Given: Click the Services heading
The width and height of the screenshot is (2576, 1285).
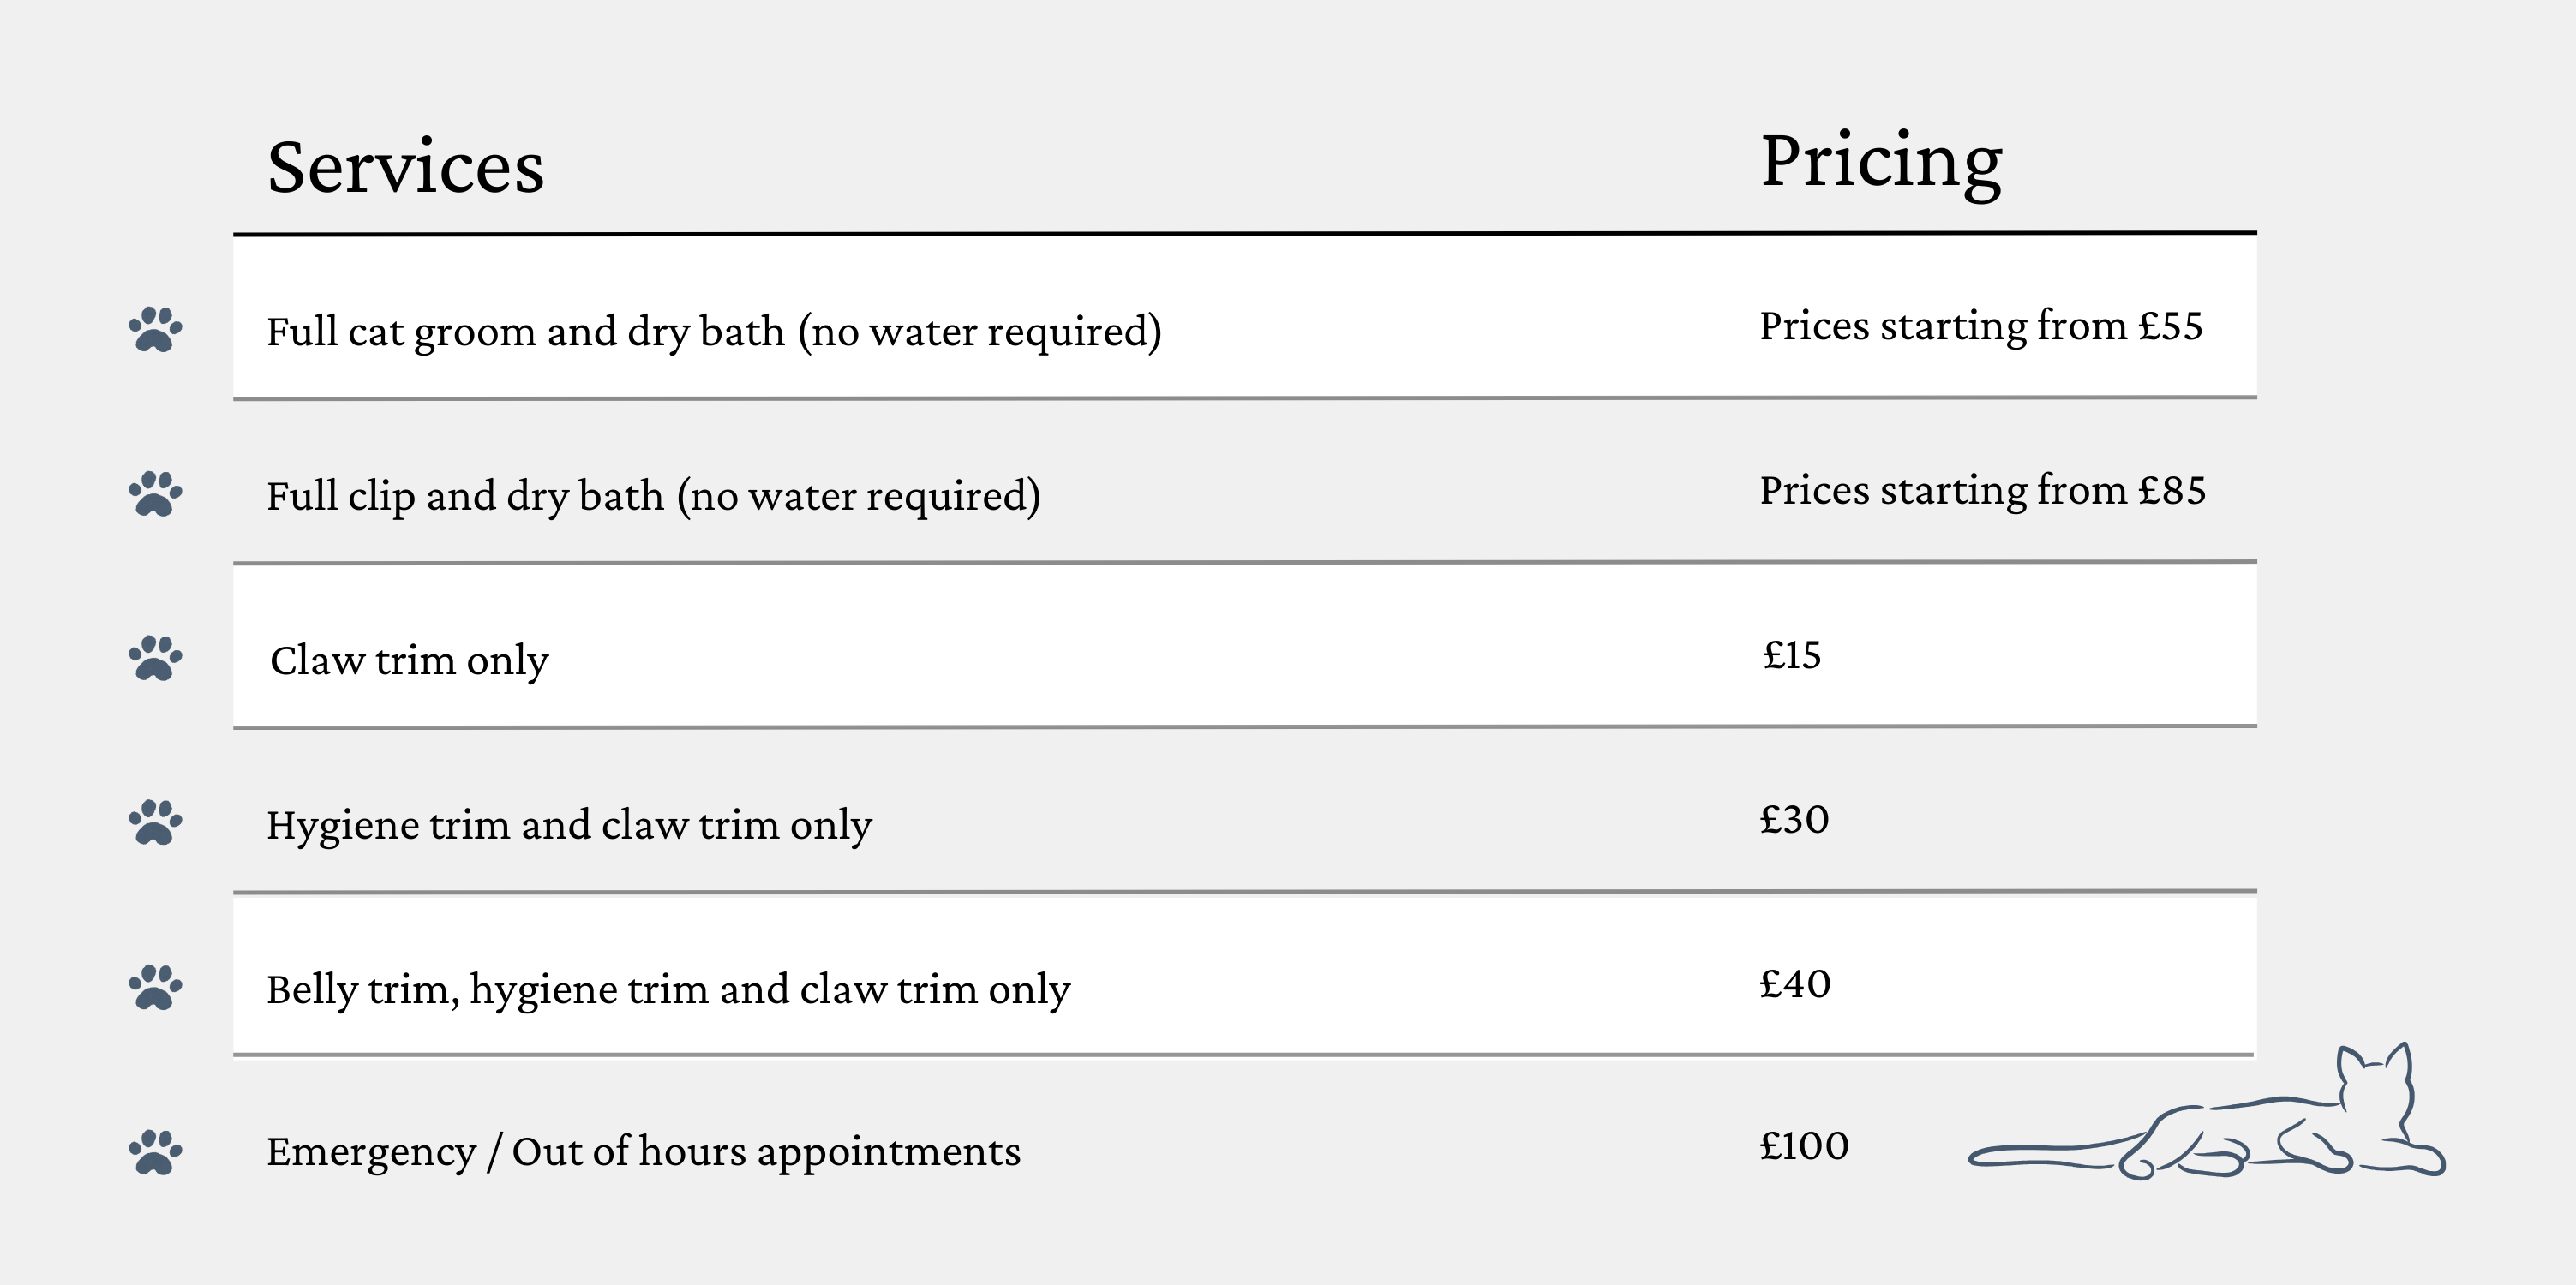Looking at the screenshot, I should tap(405, 167).
